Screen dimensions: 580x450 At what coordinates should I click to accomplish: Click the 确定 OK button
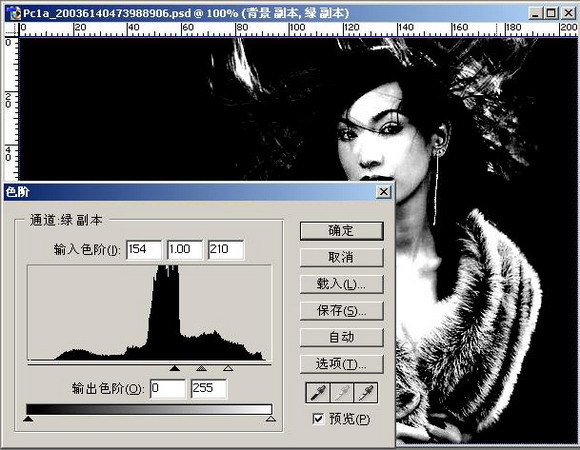[x=341, y=231]
